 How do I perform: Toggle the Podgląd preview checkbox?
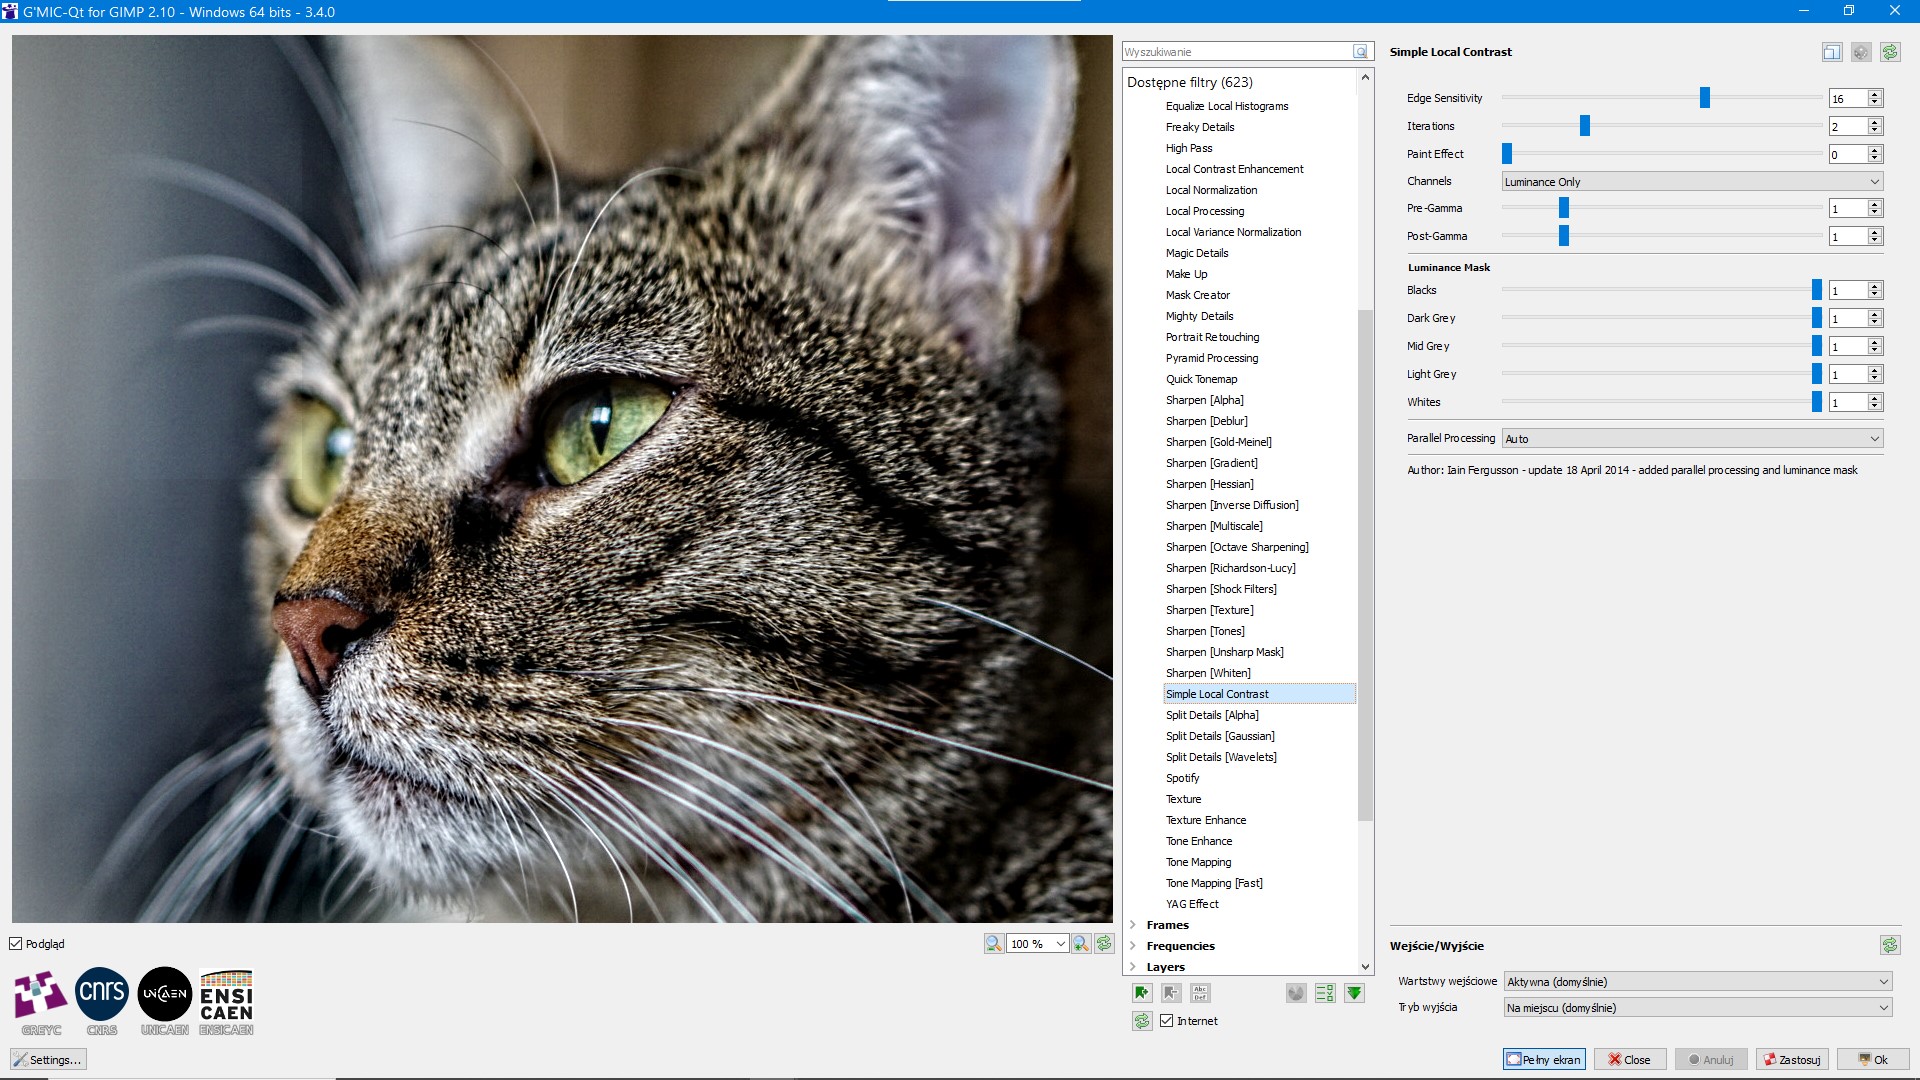[x=16, y=943]
